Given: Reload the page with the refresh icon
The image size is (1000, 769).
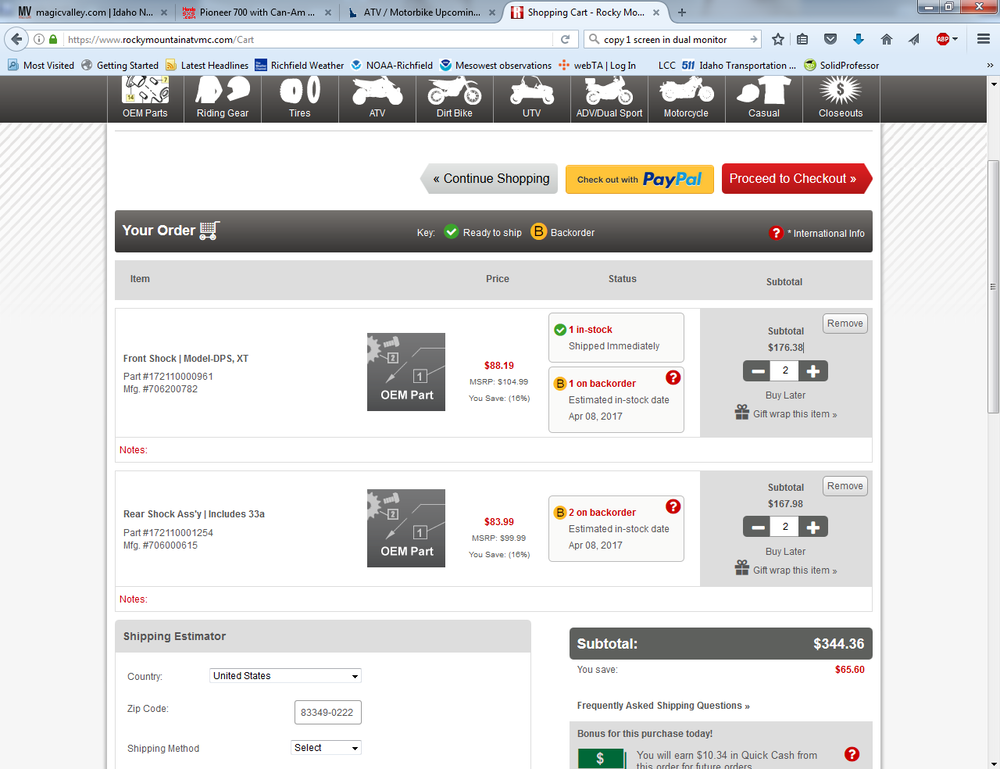Looking at the screenshot, I should pyautogui.click(x=564, y=40).
